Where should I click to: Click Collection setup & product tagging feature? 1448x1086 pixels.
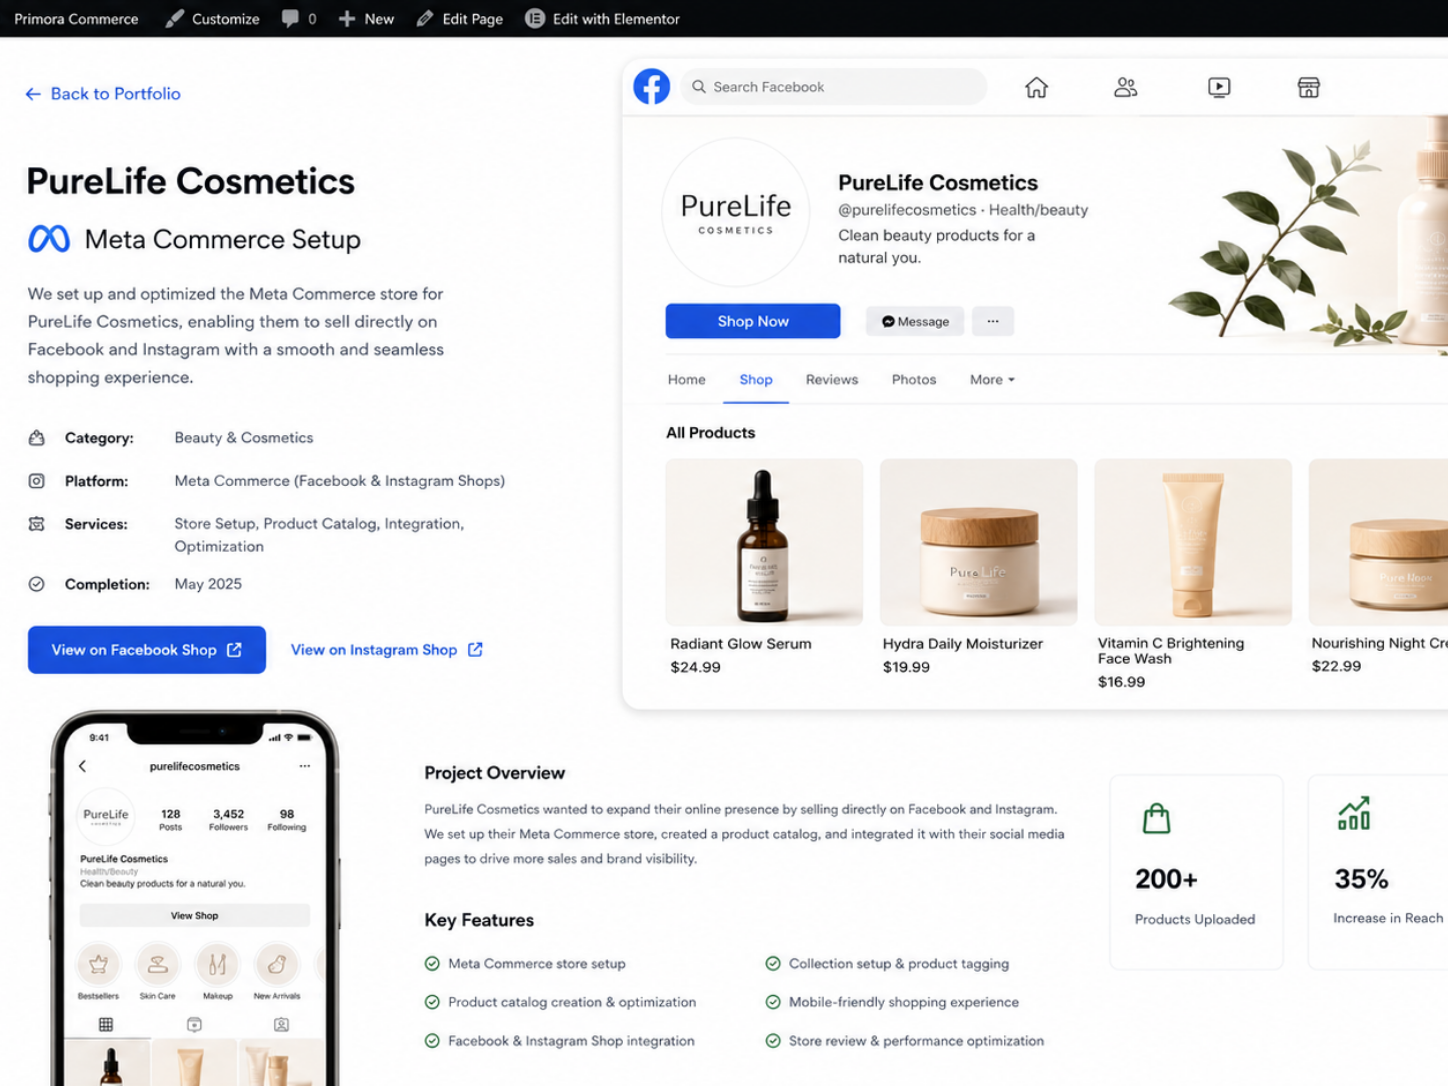(887, 964)
